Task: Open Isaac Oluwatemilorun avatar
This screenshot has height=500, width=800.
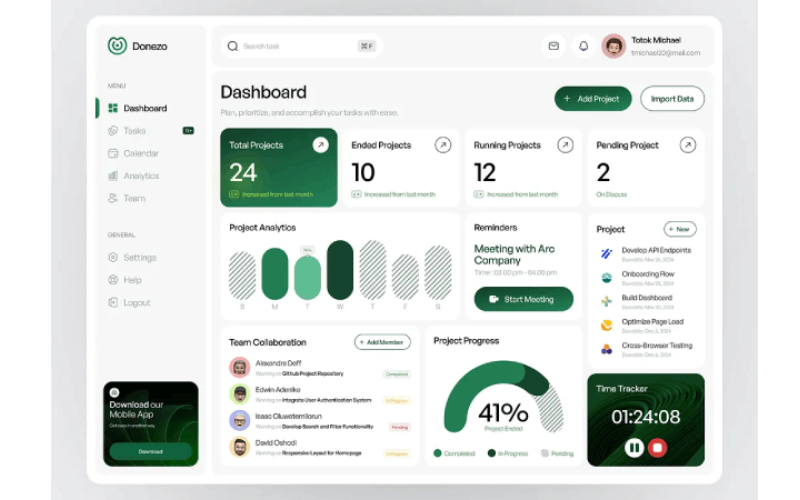Action: tap(239, 420)
